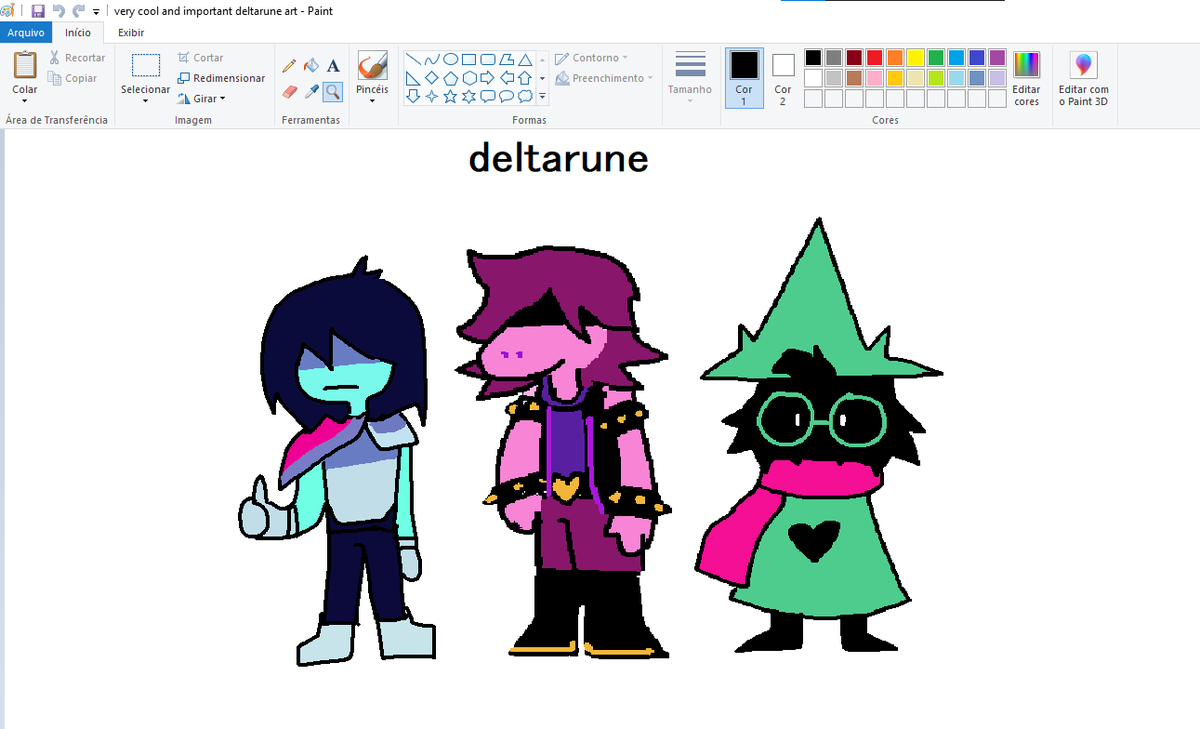Screen dimensions: 1200x729
Task: Pick the brown color swatch
Action: (x=854, y=78)
